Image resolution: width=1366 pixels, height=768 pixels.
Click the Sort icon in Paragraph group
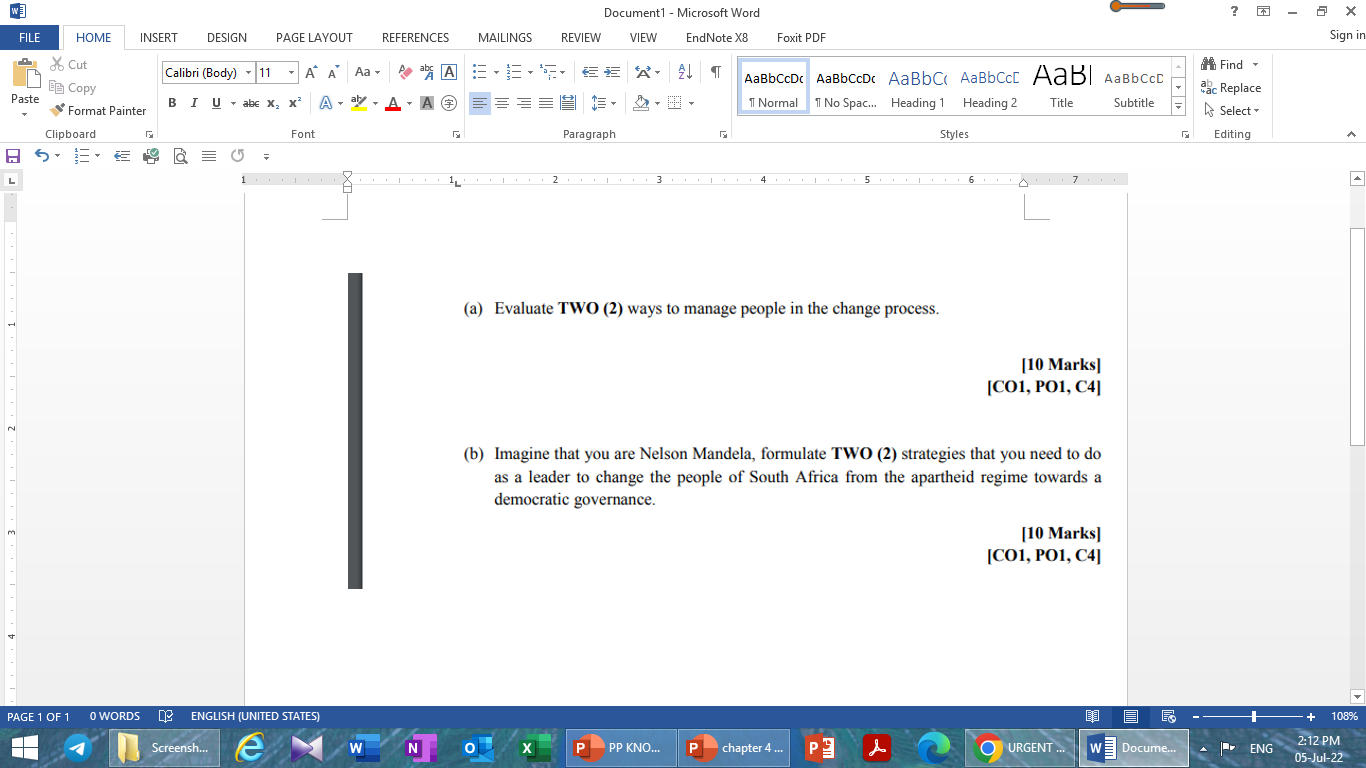click(x=687, y=72)
